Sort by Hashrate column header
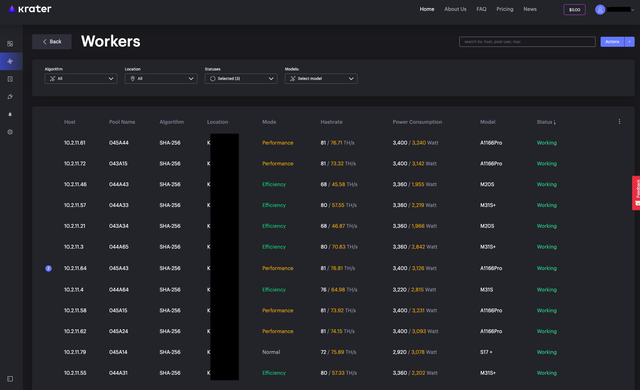 [x=331, y=122]
